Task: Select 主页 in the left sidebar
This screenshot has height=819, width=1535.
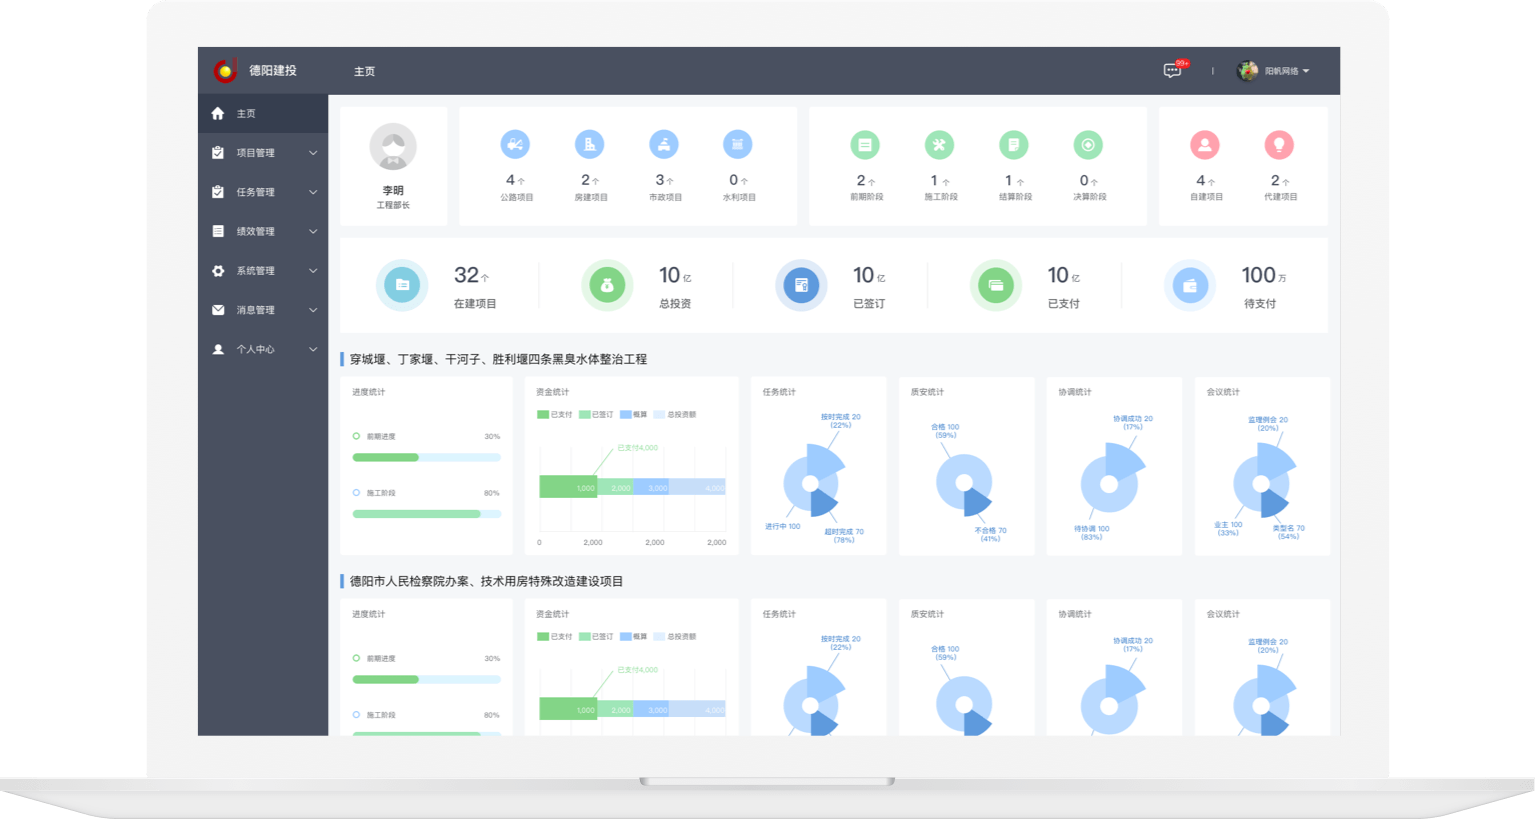Action: (246, 114)
